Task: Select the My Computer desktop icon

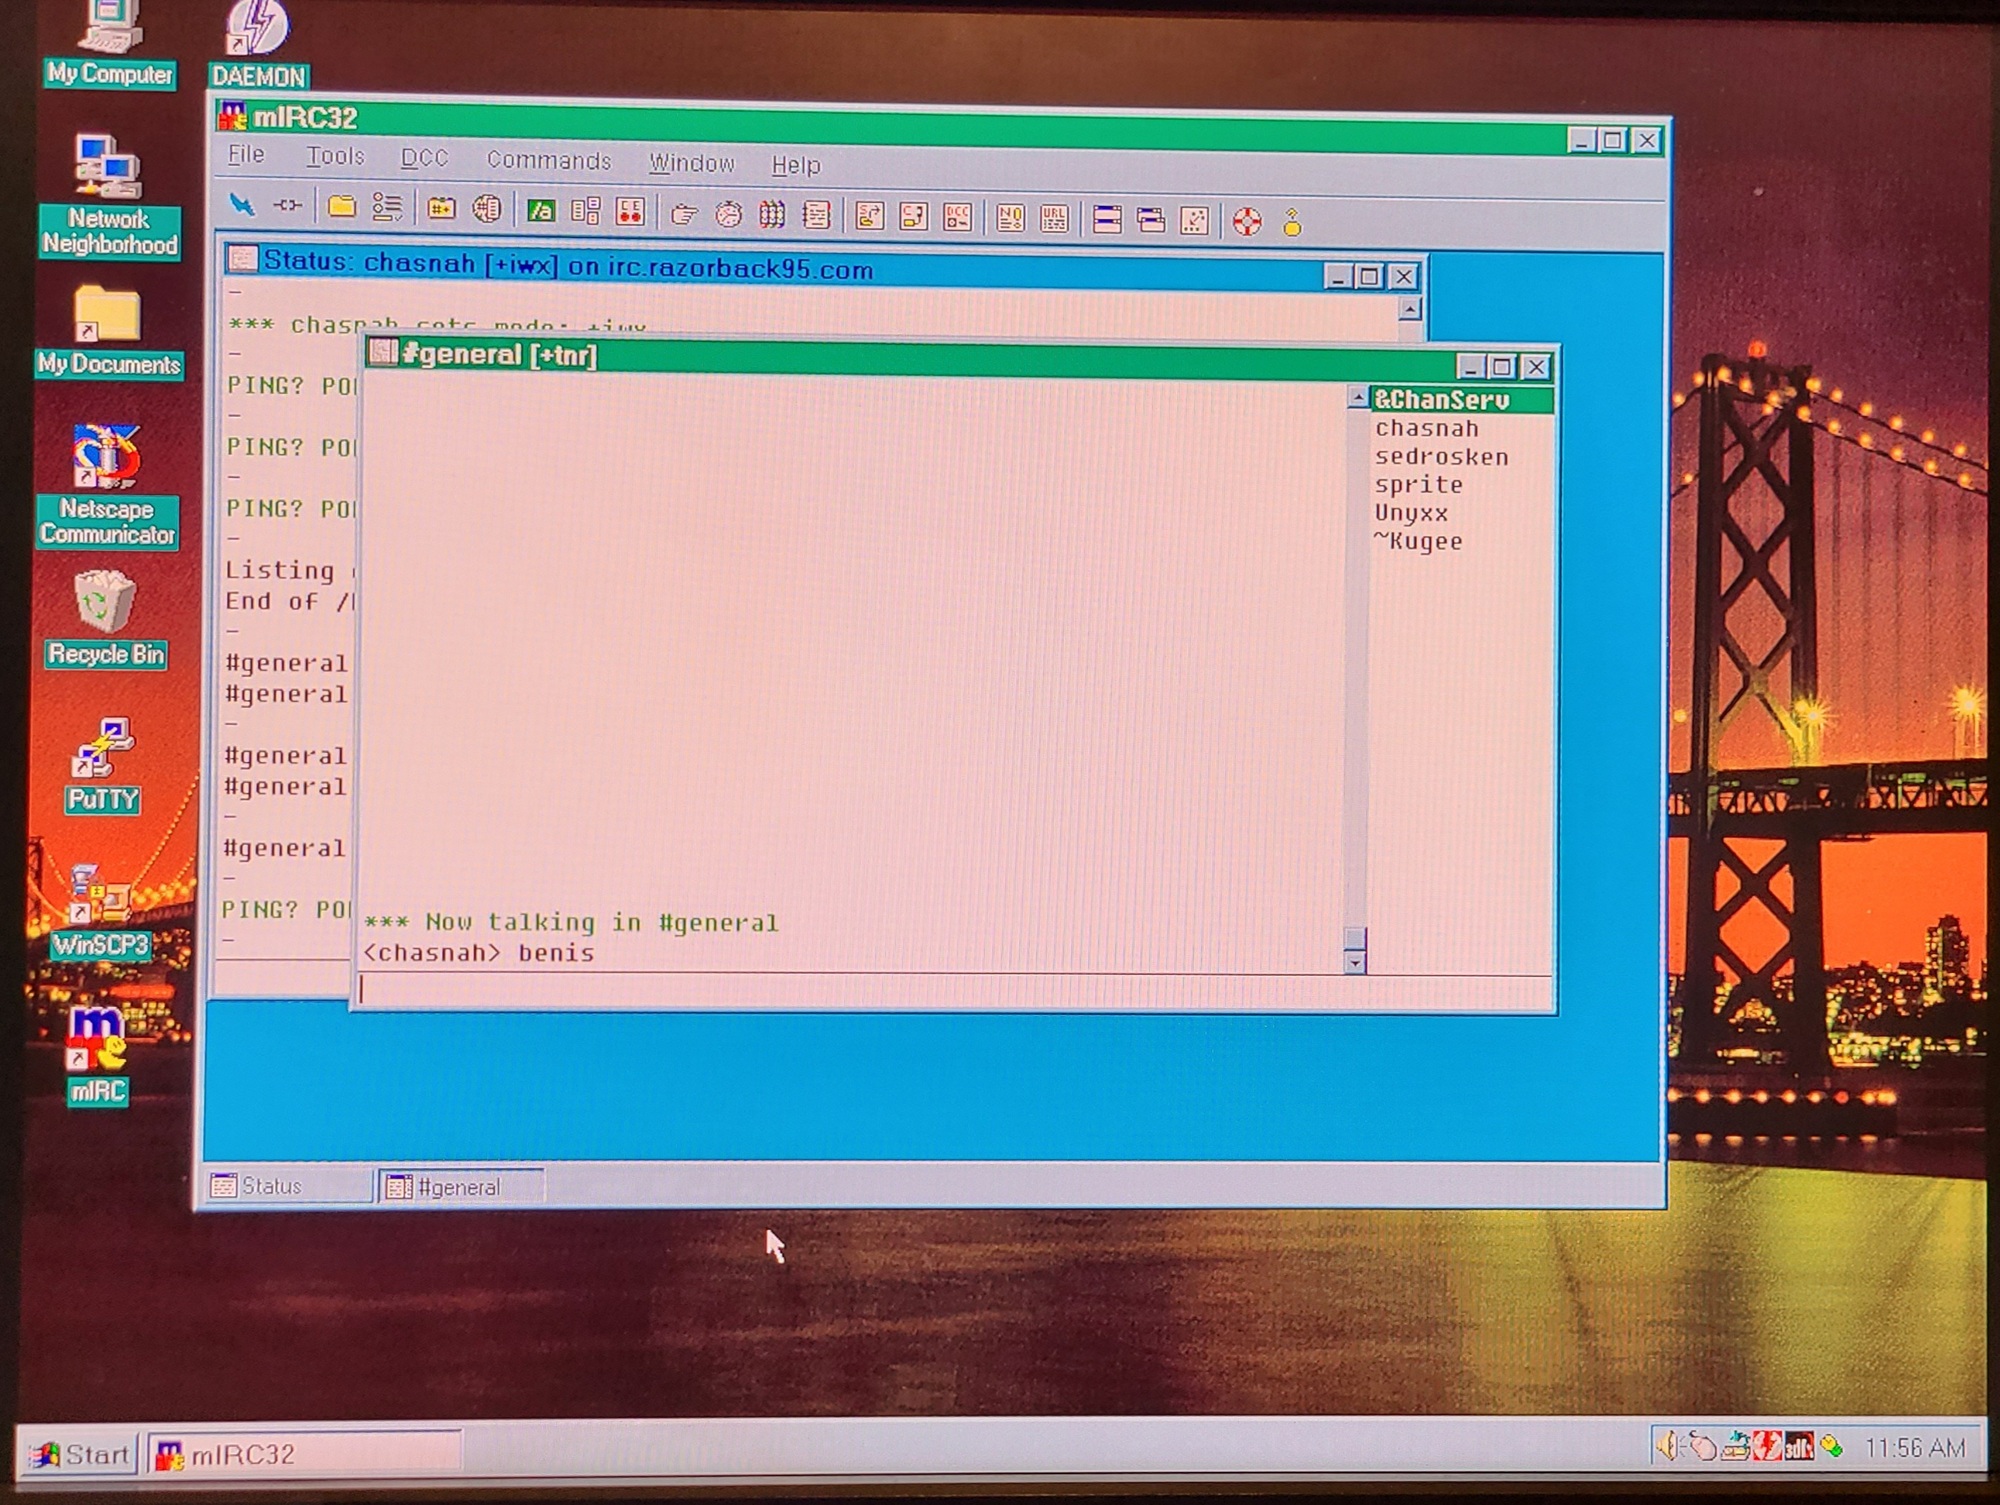Action: [110, 45]
